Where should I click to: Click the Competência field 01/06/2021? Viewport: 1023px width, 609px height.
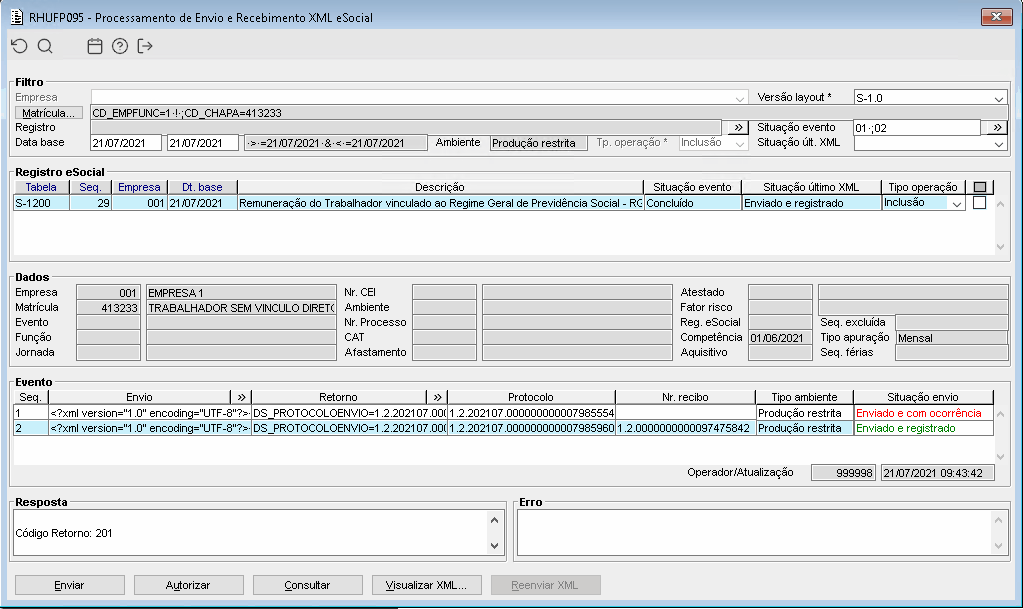coord(780,338)
